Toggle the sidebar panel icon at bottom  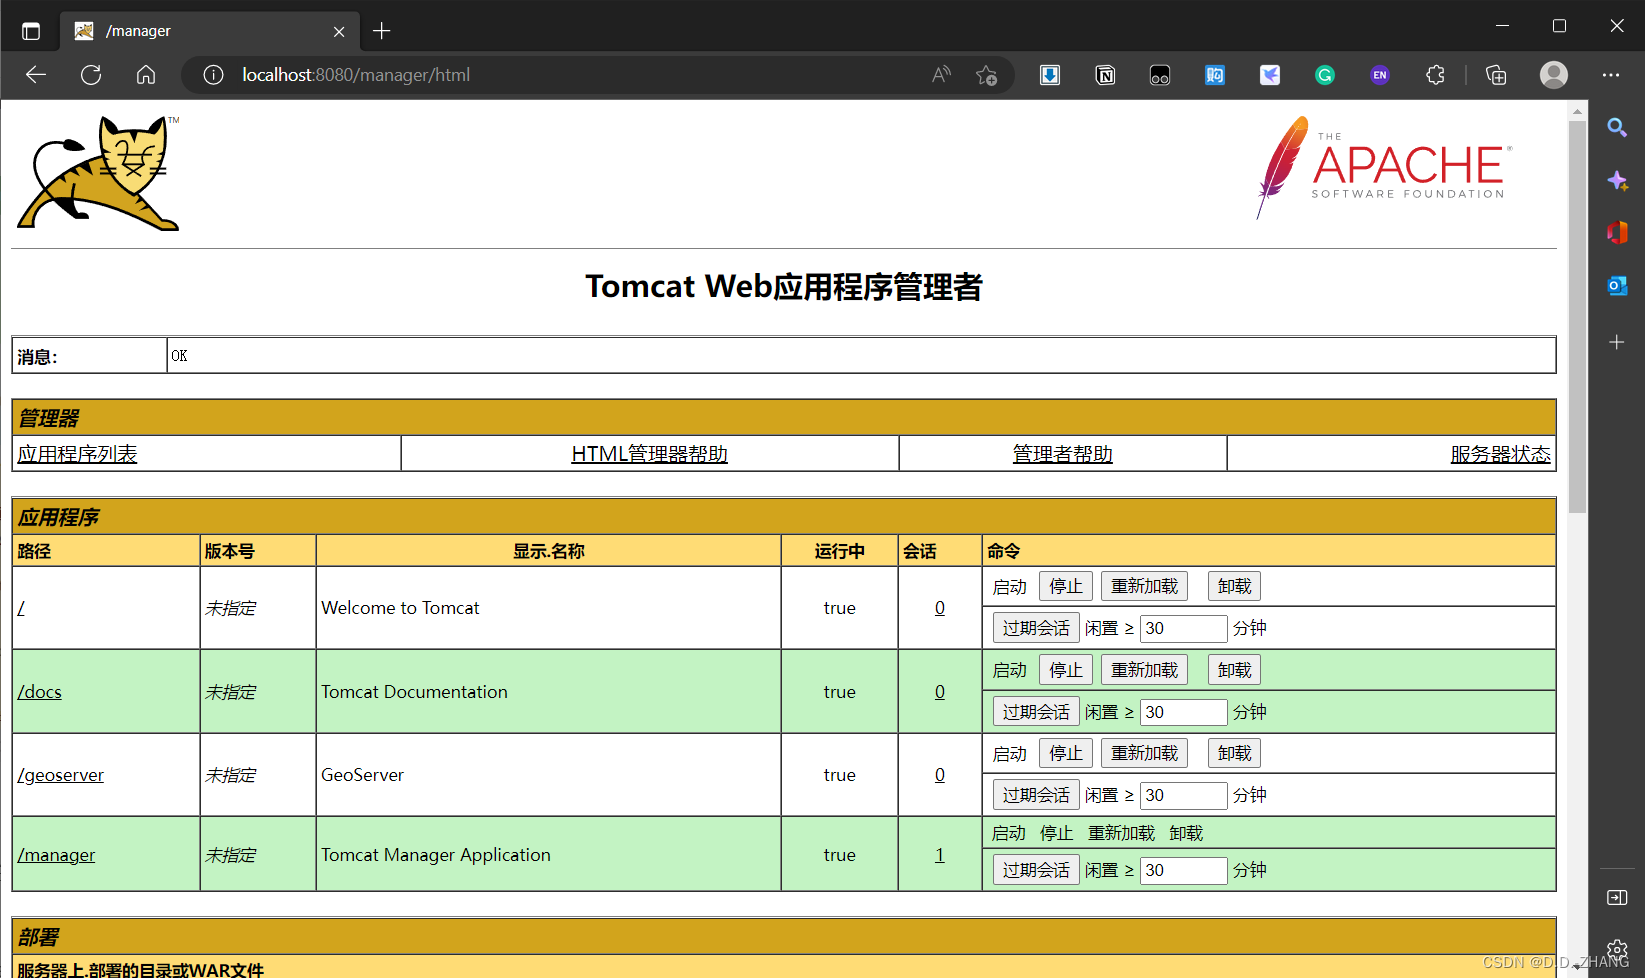pyautogui.click(x=1617, y=897)
